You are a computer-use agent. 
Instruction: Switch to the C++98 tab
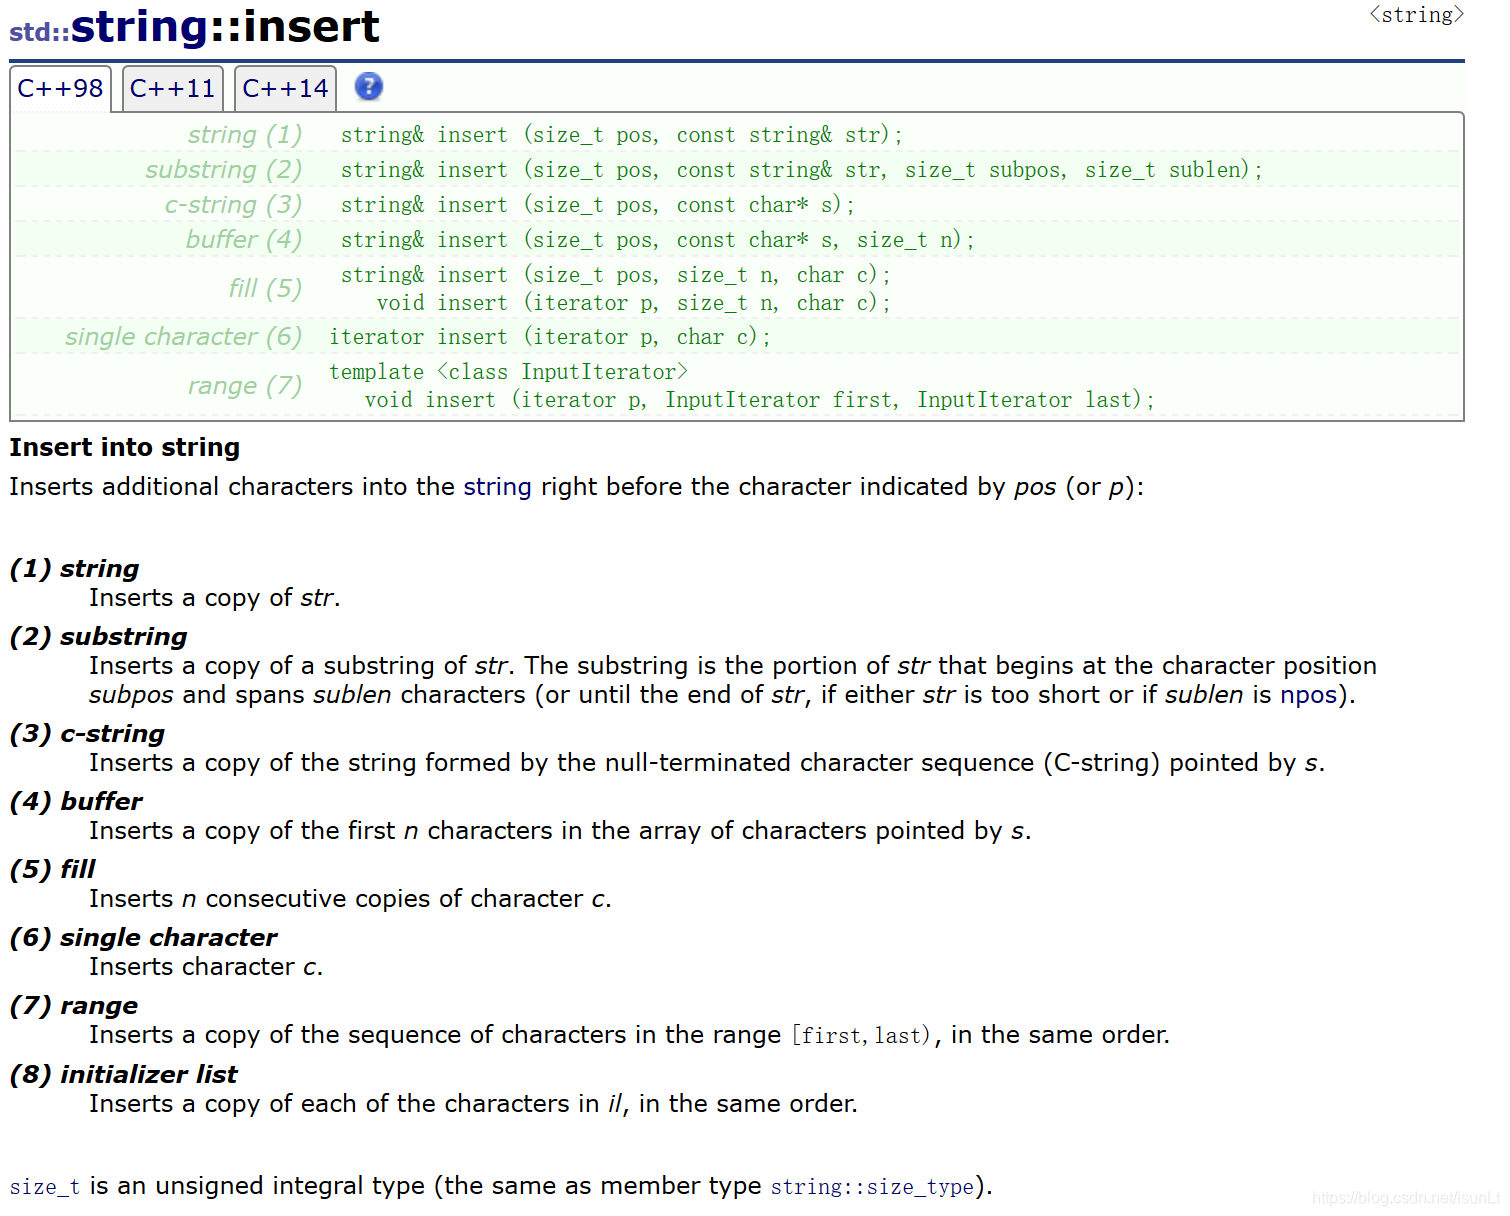60,88
